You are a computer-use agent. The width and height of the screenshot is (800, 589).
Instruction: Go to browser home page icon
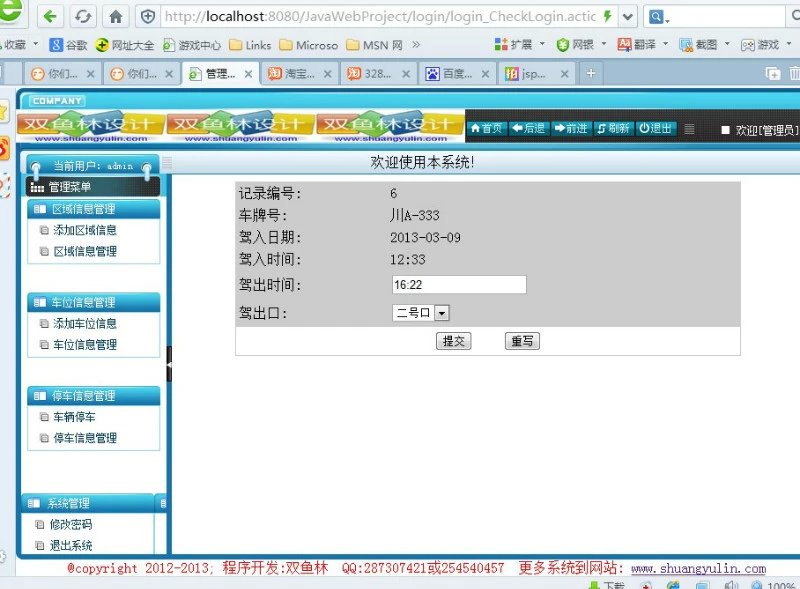[x=116, y=16]
